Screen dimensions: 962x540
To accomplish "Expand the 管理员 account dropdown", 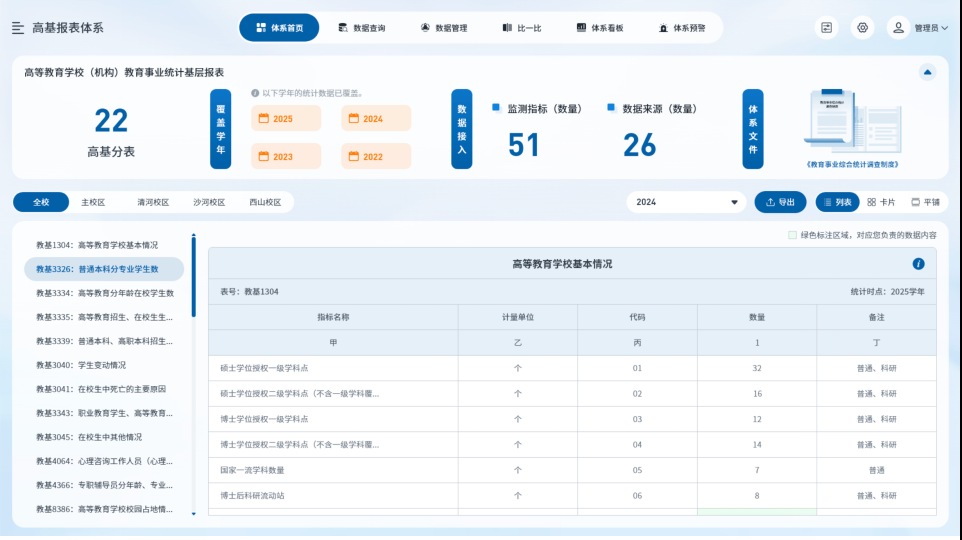I will 931,28.
